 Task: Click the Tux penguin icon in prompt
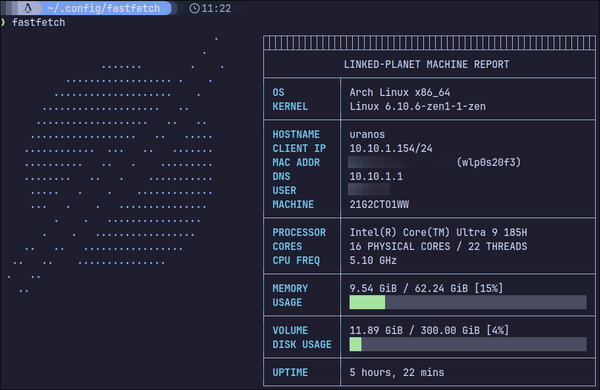(28, 8)
